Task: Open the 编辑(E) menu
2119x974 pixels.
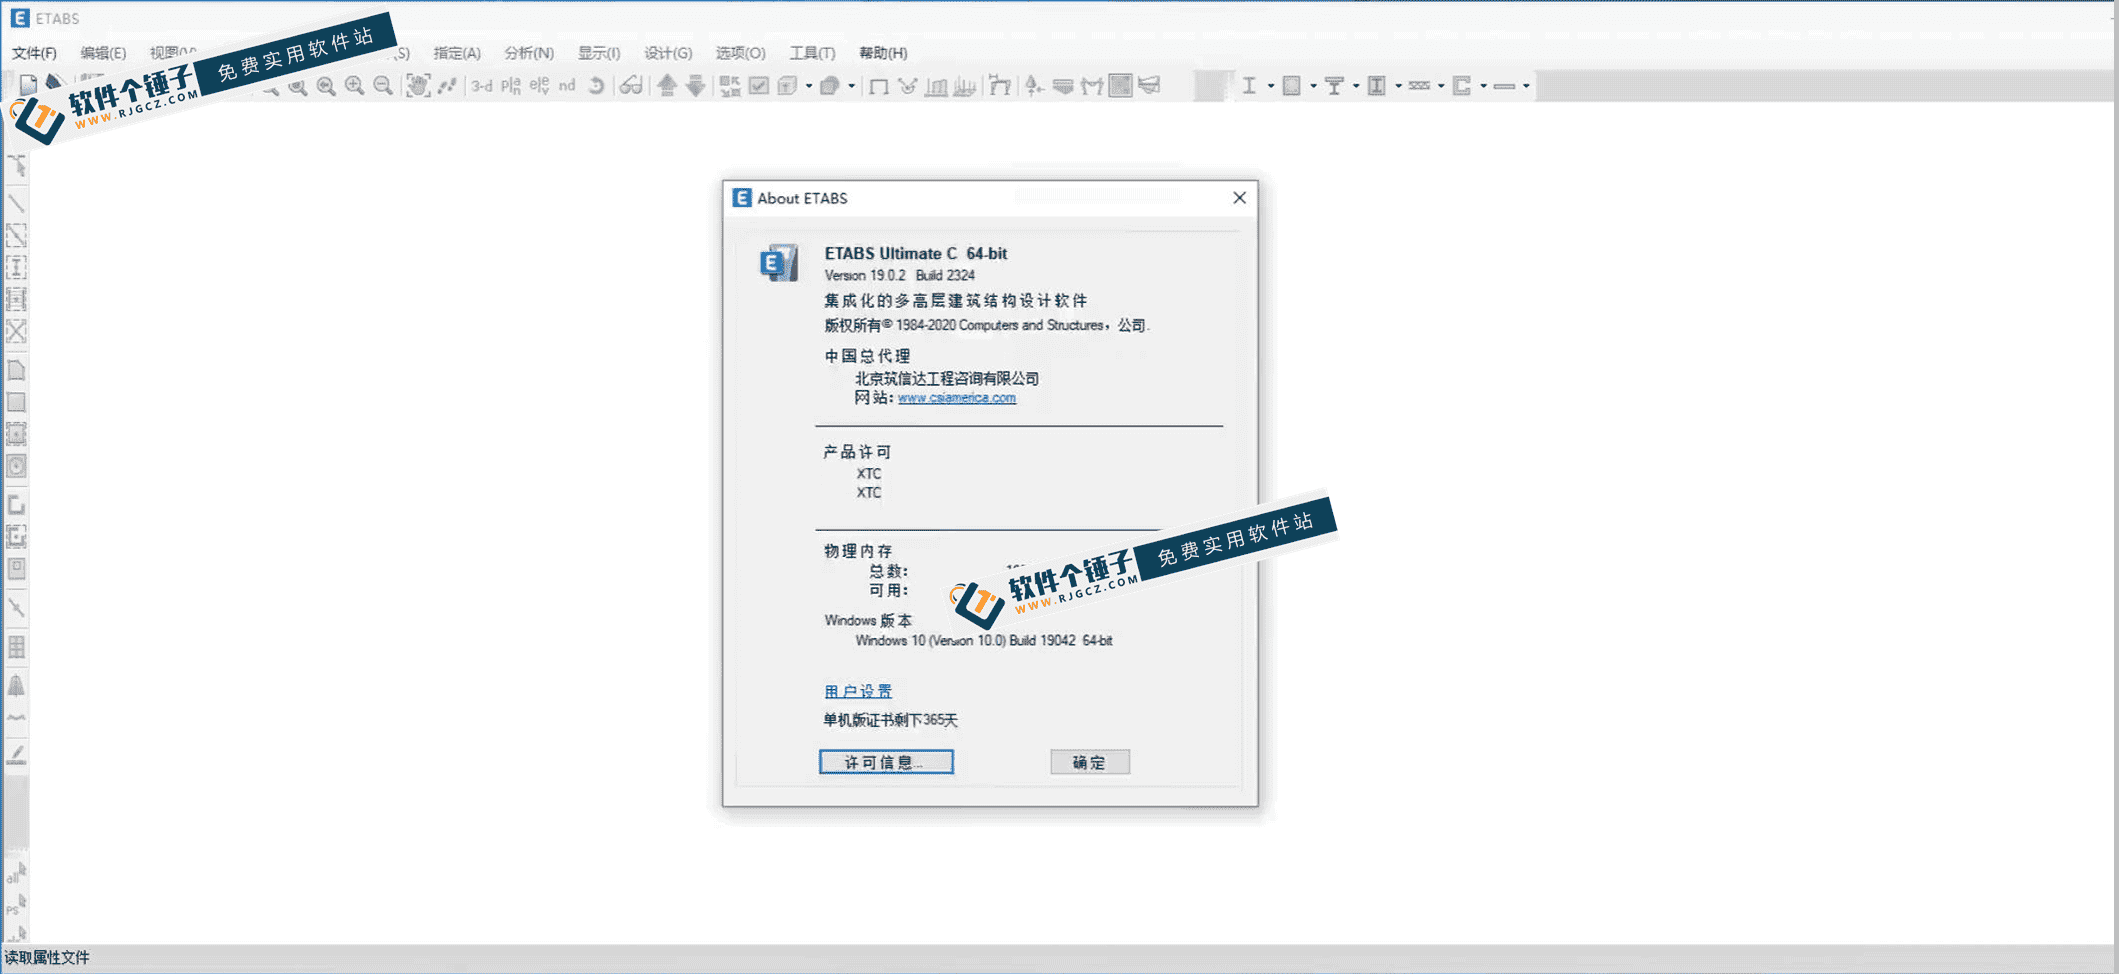Action: tap(103, 53)
